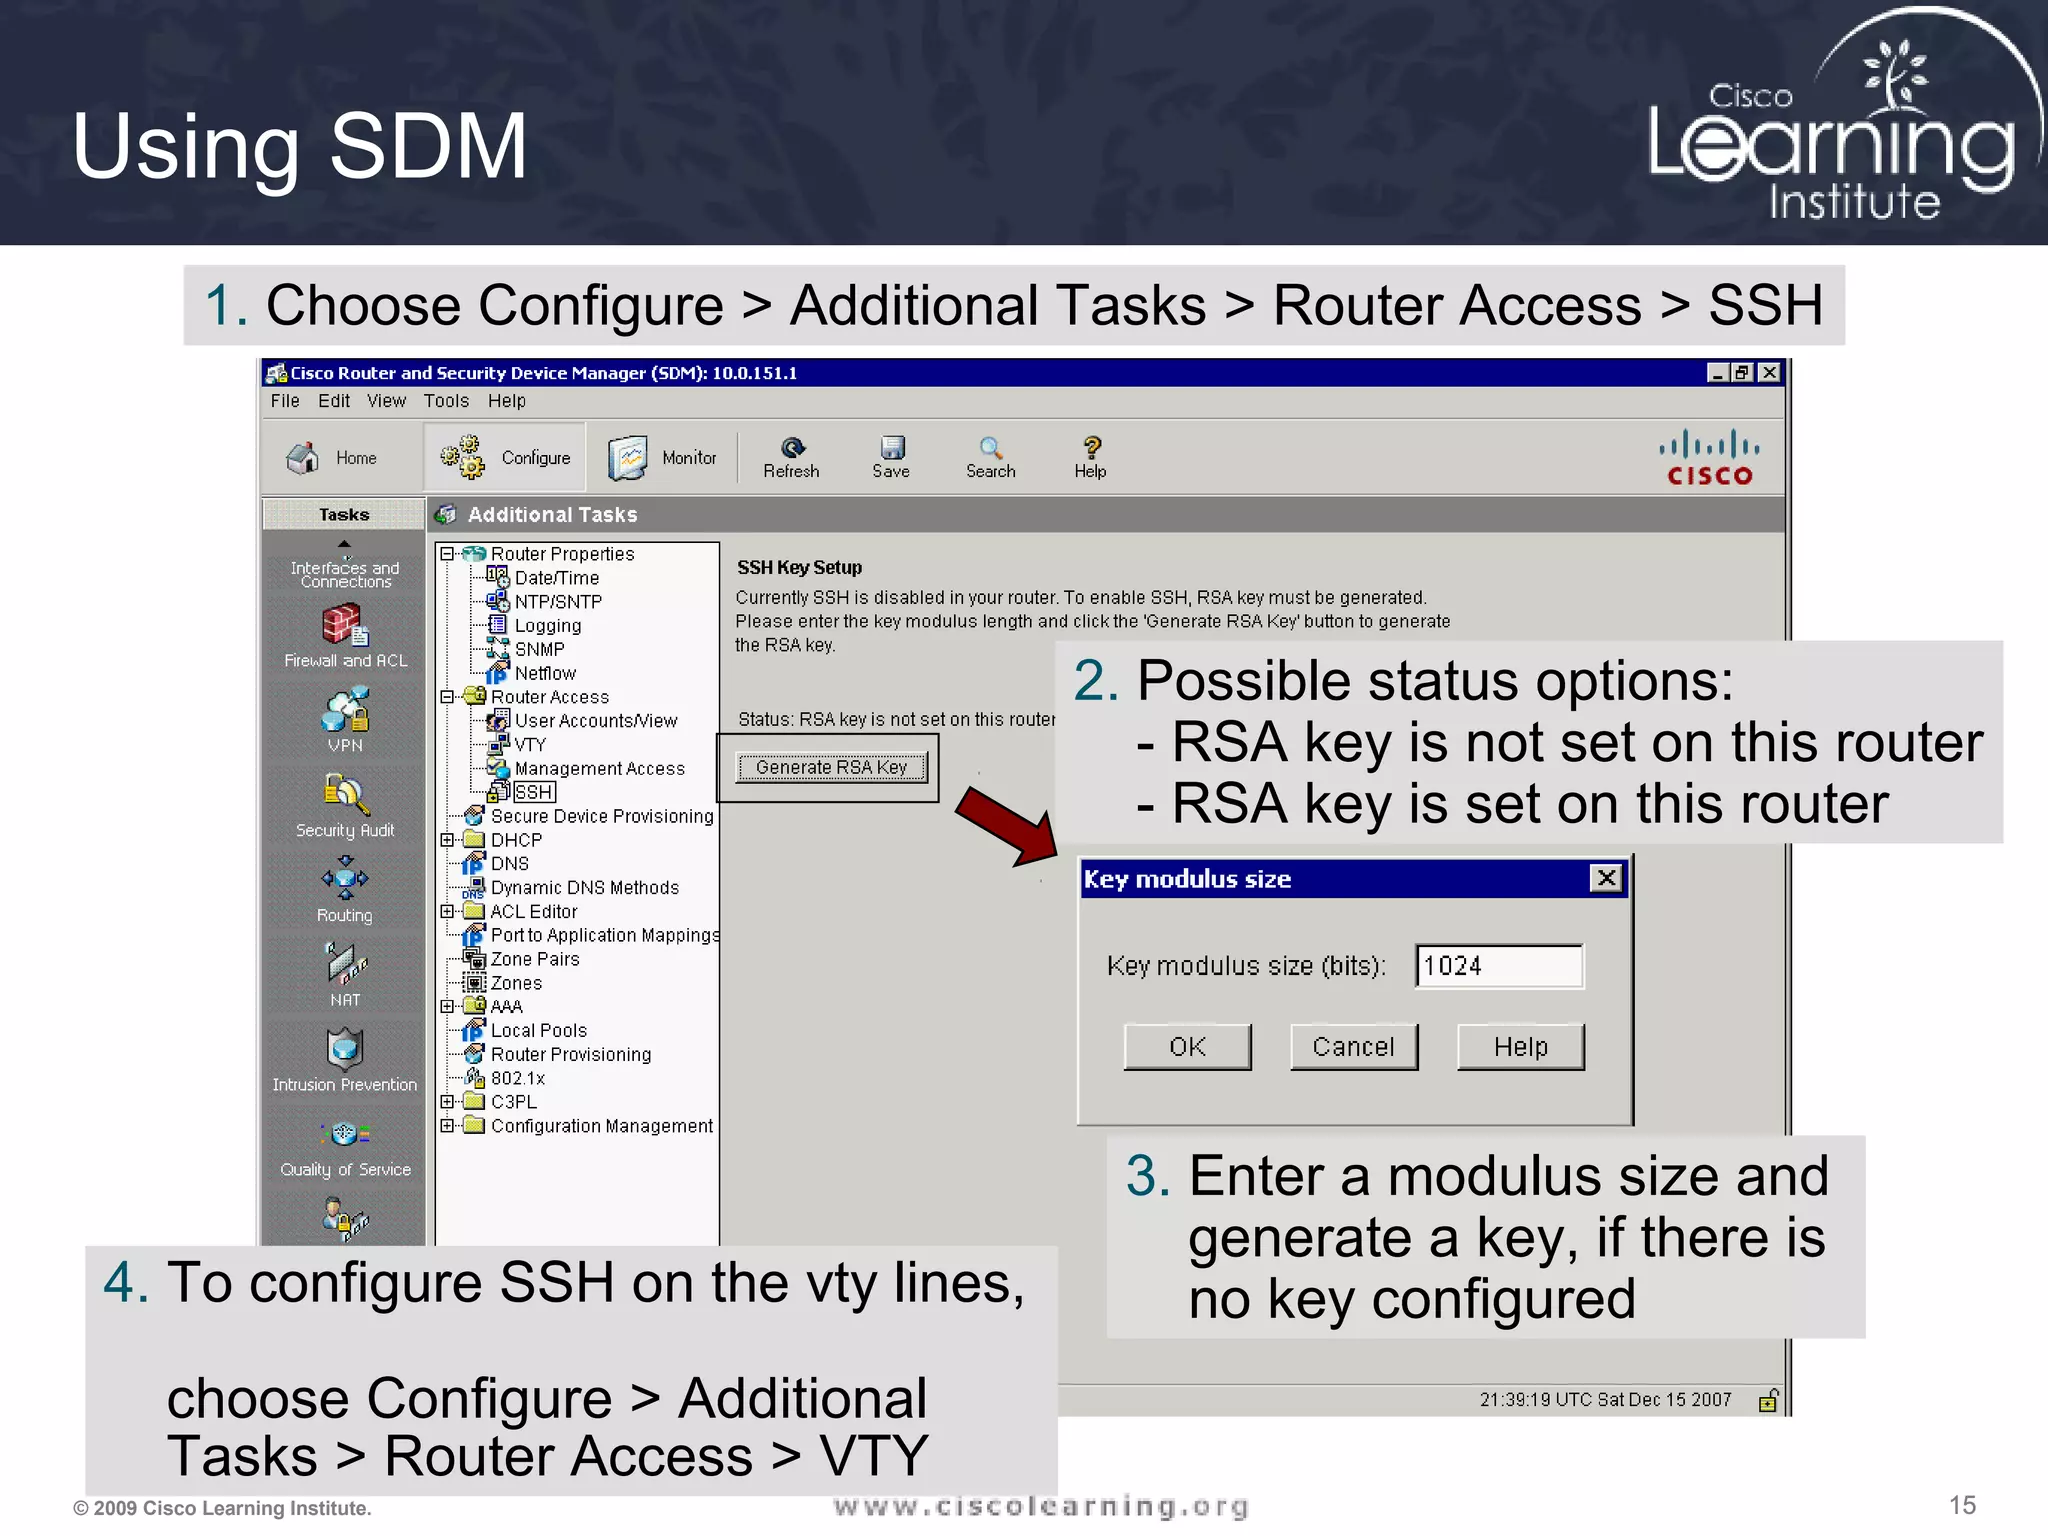The width and height of the screenshot is (2048, 1536).
Task: Click the Generate RSA Key button
Action: tap(832, 768)
